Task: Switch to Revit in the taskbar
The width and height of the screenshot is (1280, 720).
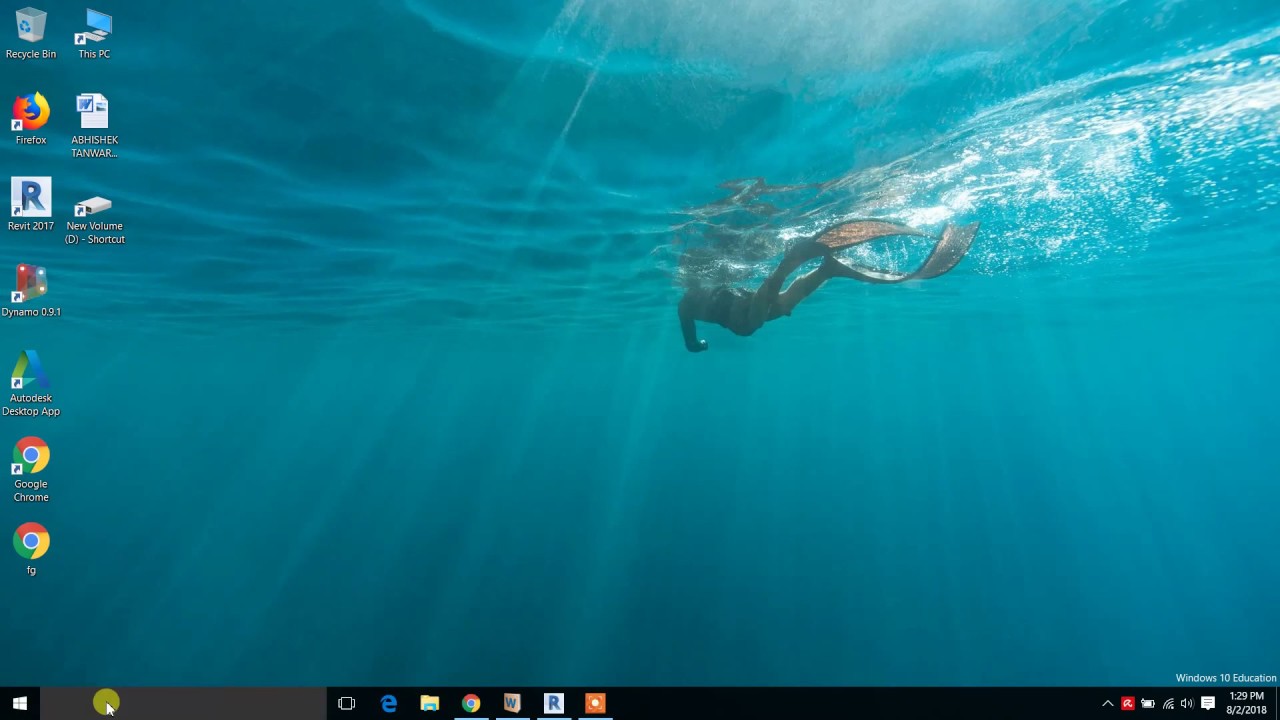Action: click(x=553, y=703)
